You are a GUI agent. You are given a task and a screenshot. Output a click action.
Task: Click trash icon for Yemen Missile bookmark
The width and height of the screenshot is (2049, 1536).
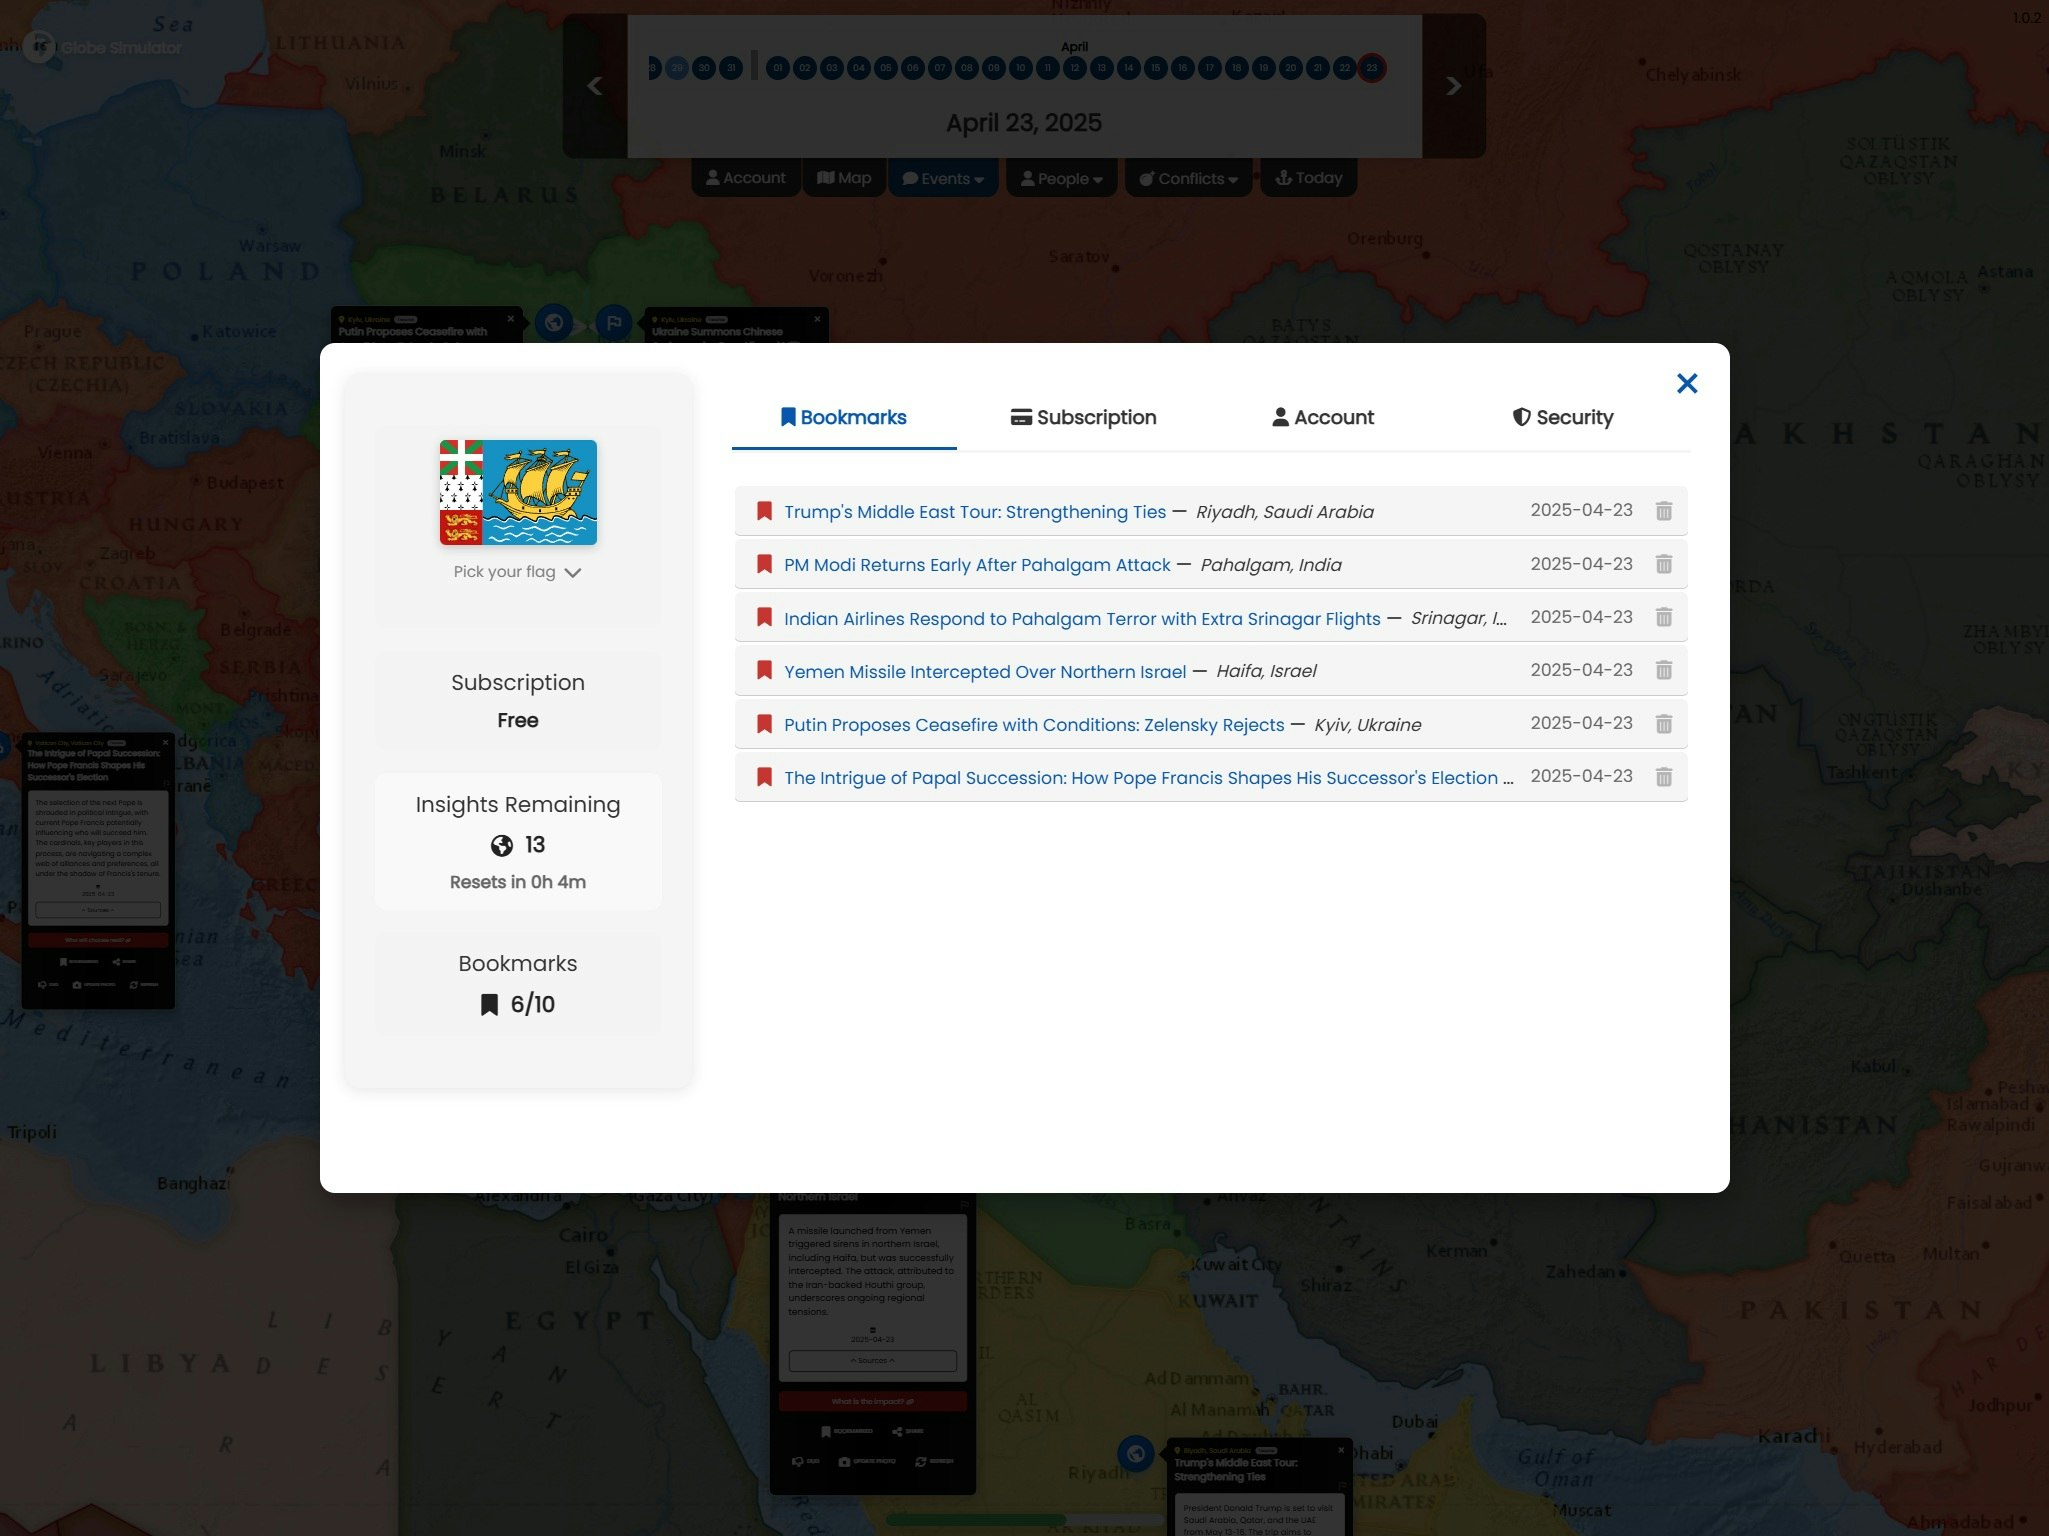(1663, 671)
